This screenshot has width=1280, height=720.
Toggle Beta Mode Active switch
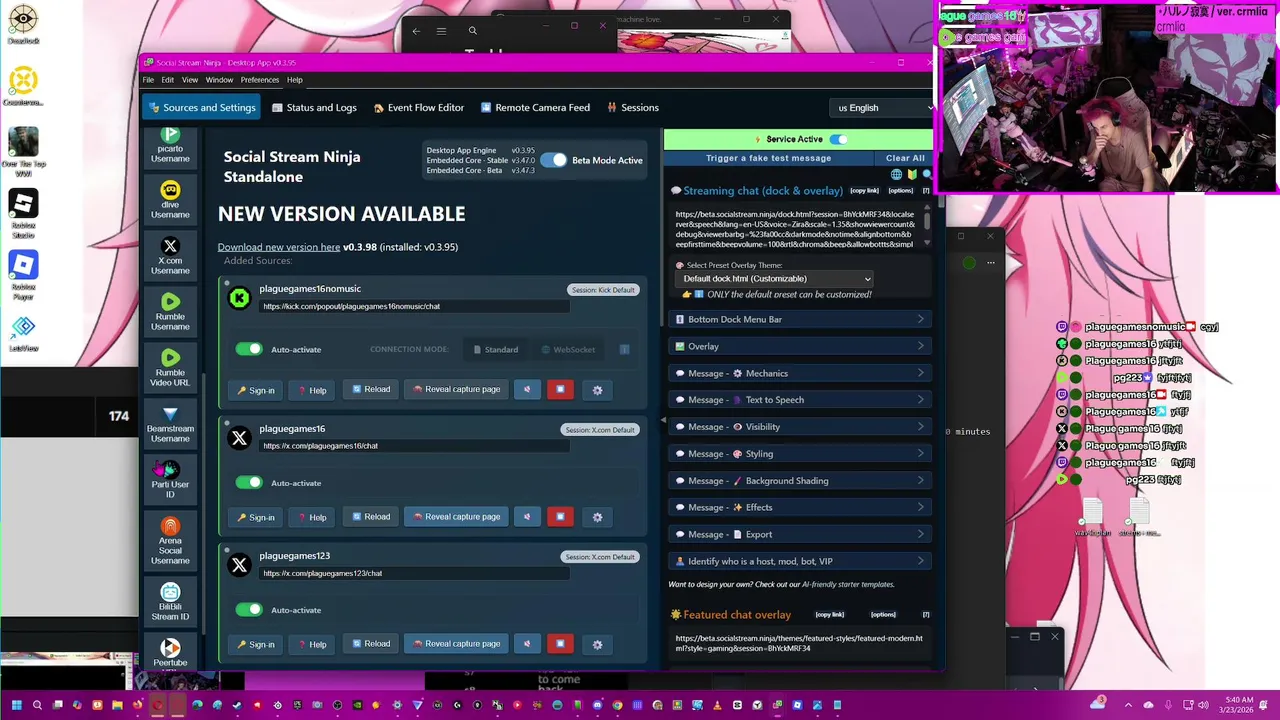[x=553, y=160]
